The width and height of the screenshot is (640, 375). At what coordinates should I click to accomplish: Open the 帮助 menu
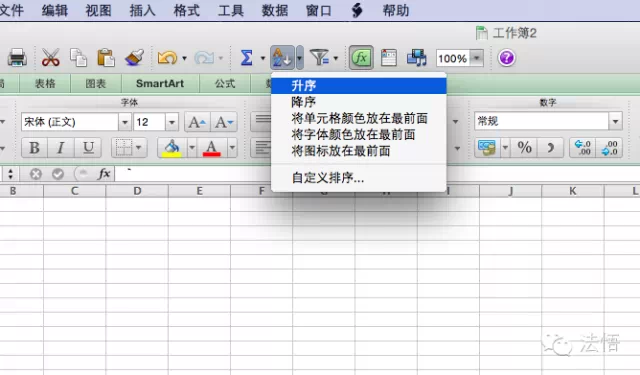396,10
